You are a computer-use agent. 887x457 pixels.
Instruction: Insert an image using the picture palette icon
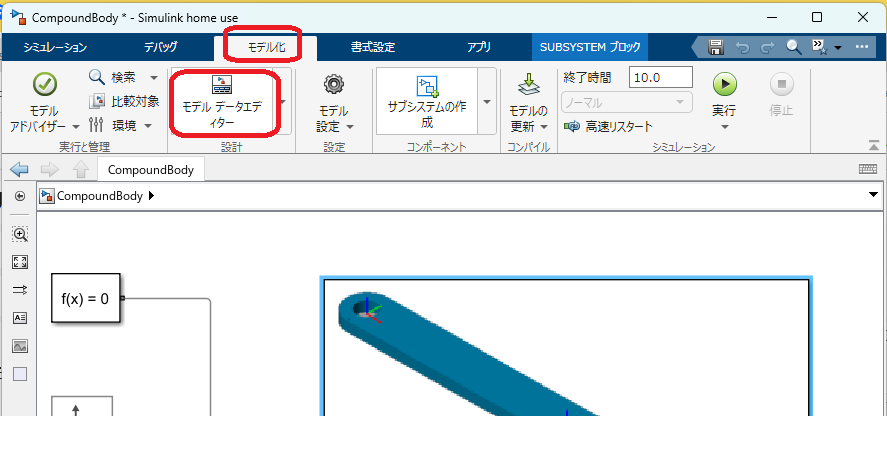(20, 346)
